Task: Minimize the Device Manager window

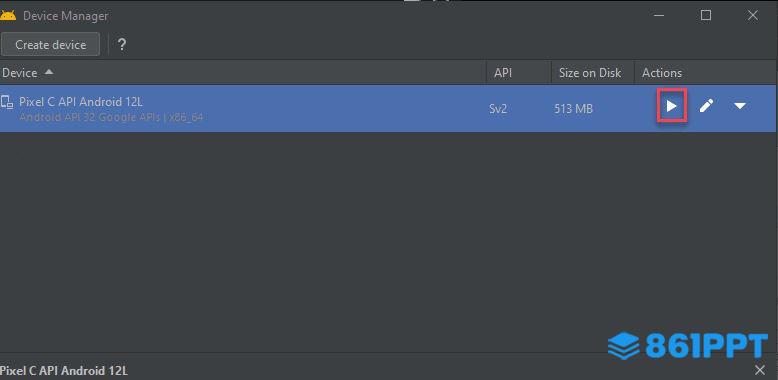Action: (x=659, y=15)
